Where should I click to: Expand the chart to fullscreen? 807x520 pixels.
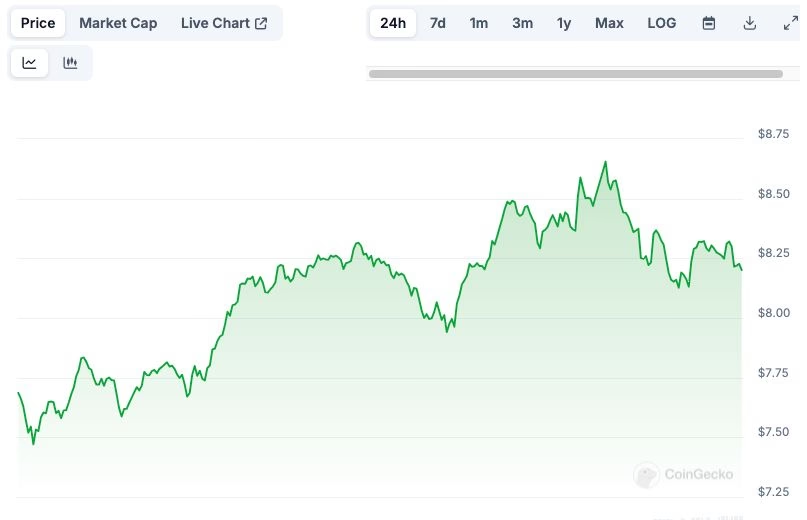pyautogui.click(x=789, y=23)
